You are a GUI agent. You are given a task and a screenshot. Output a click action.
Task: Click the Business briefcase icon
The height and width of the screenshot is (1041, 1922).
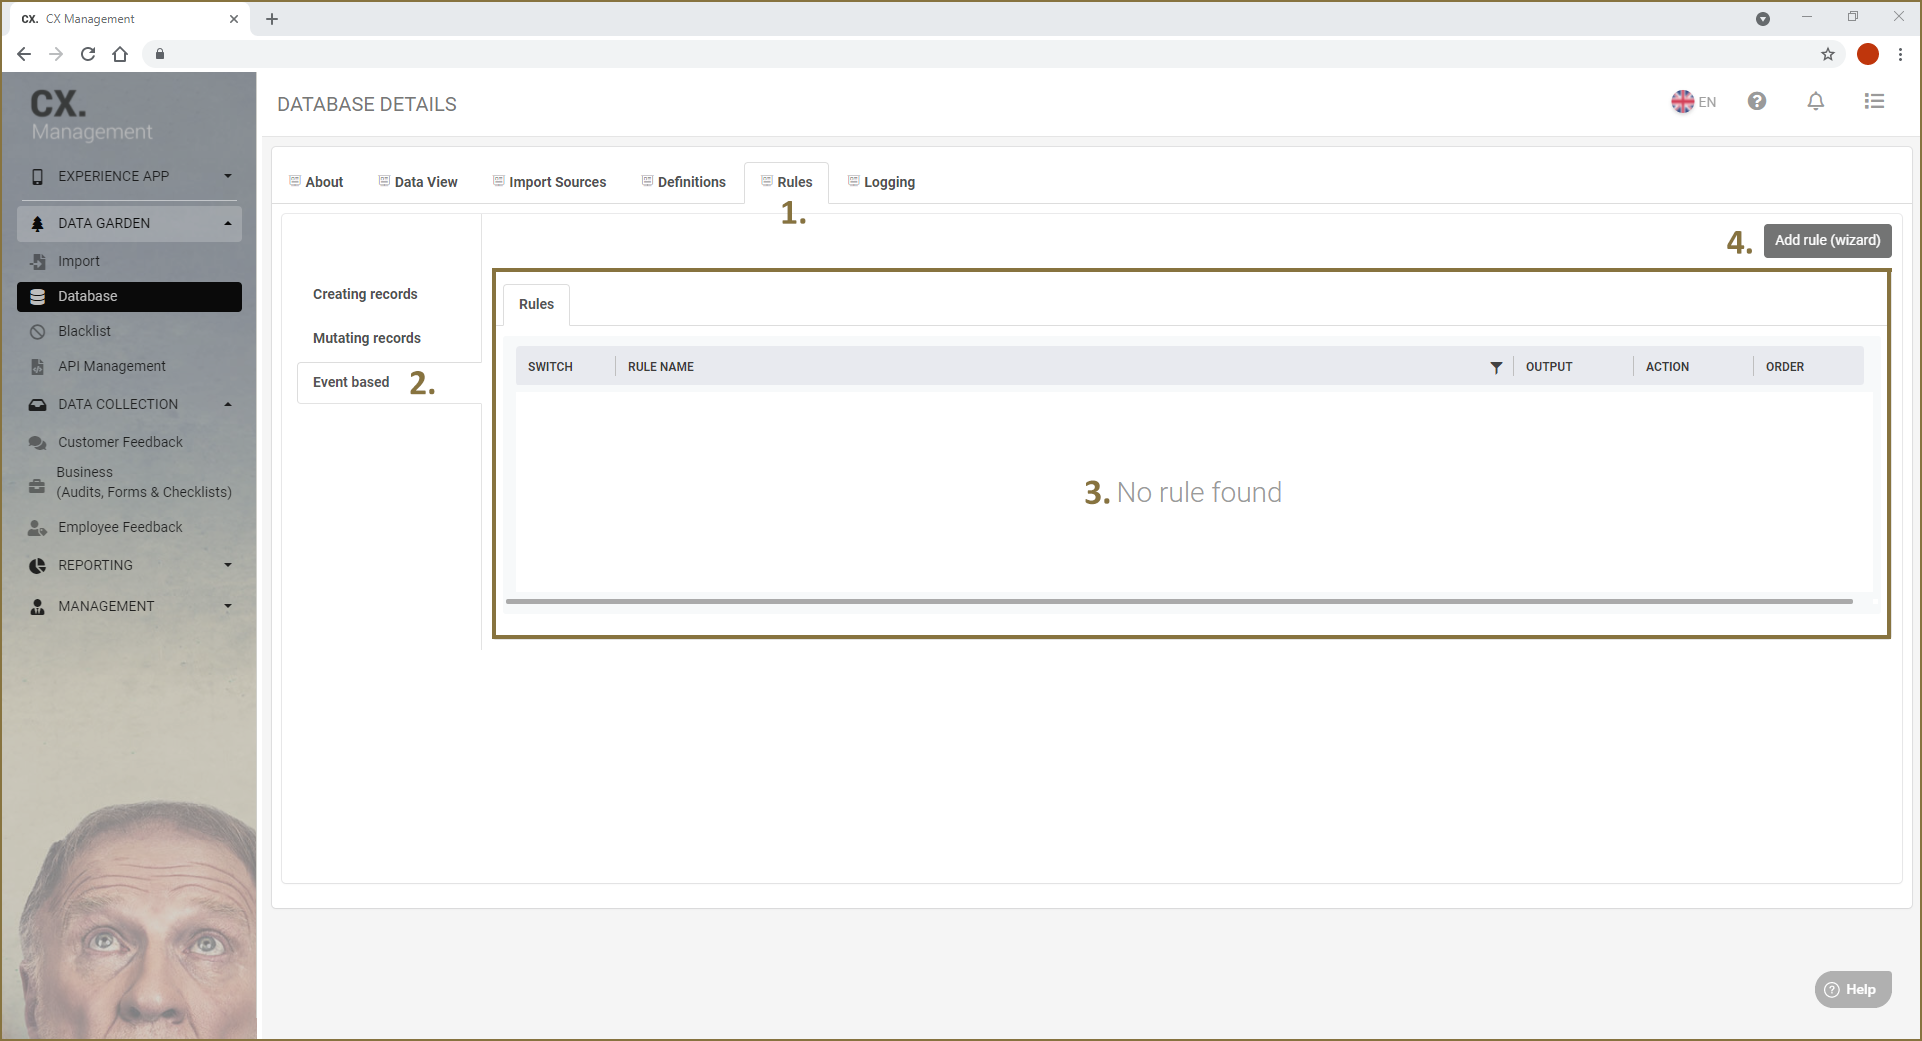coord(37,486)
